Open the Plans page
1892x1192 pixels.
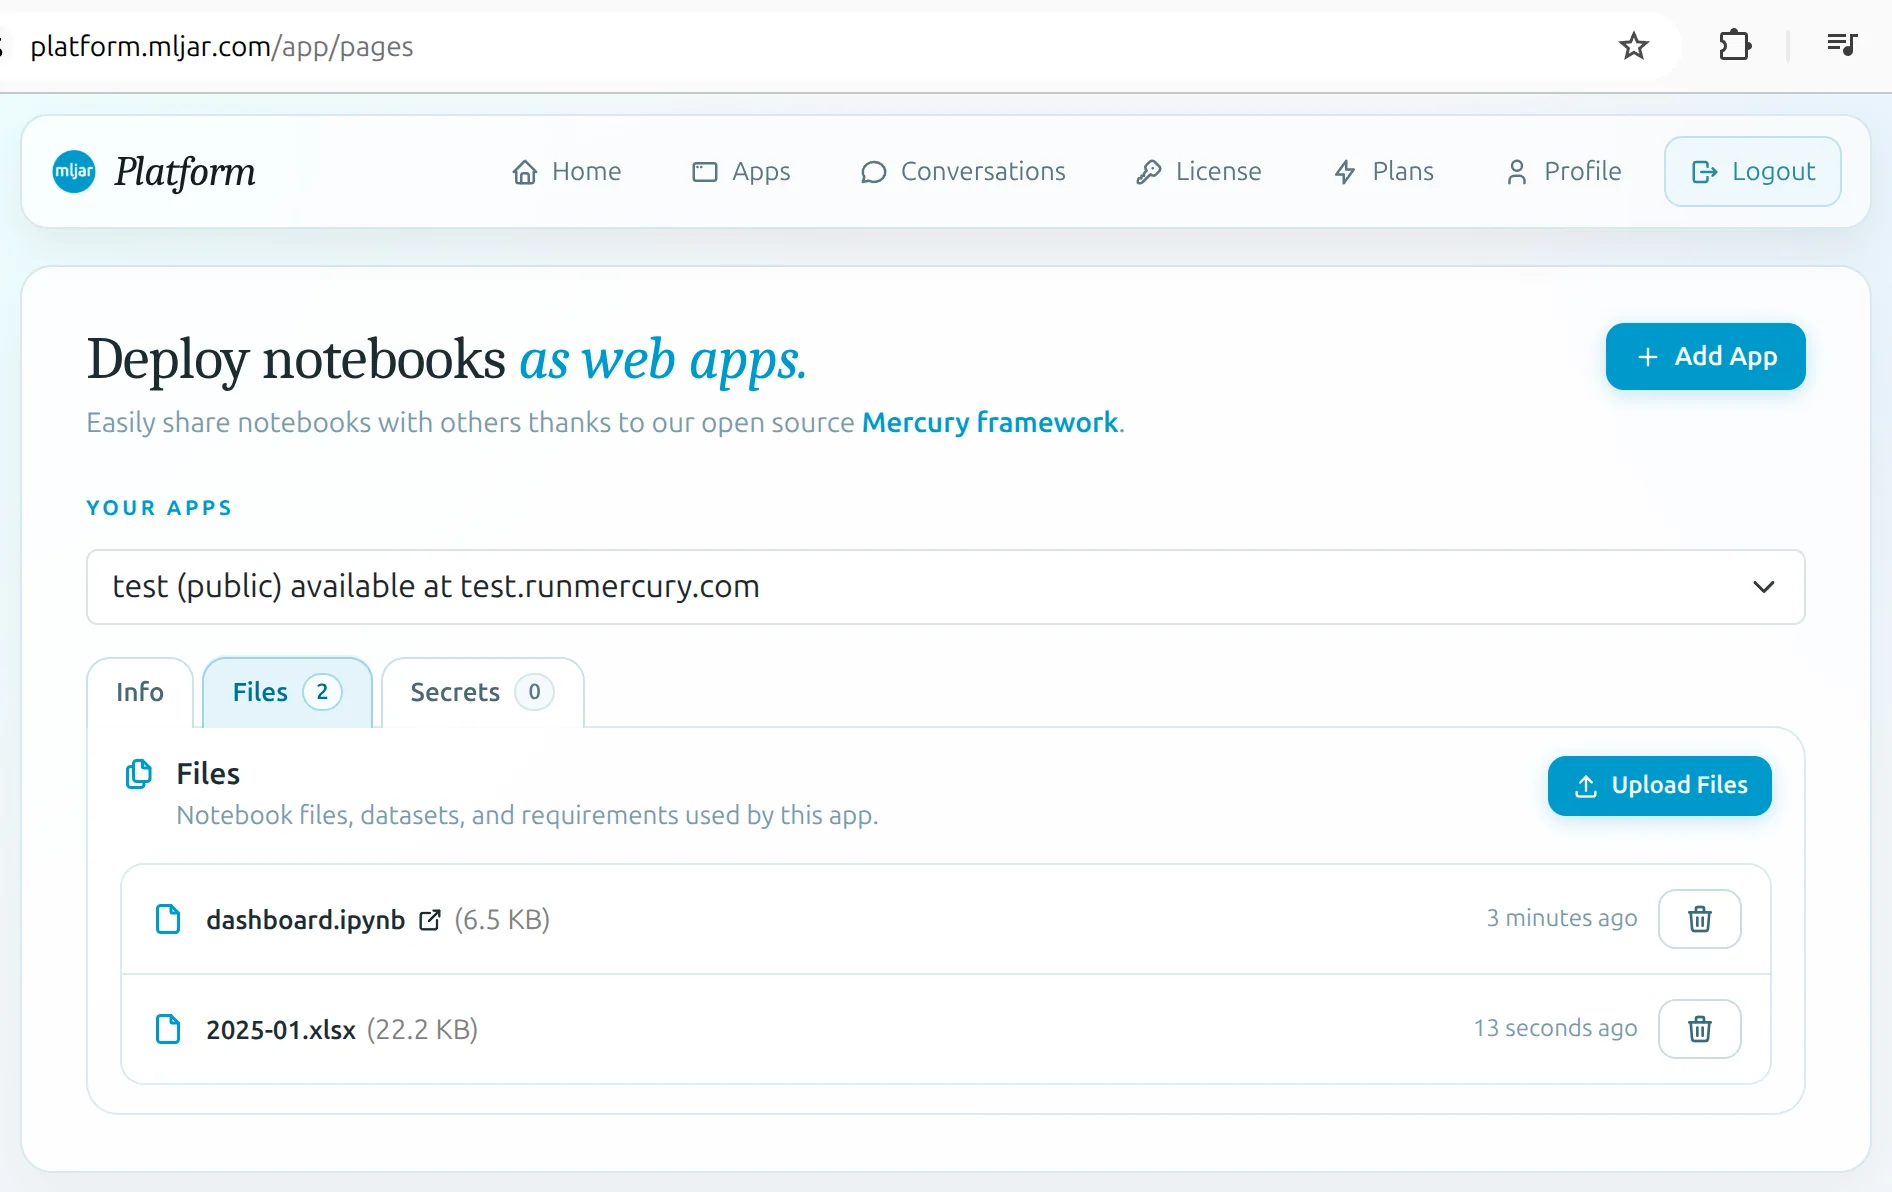[x=1384, y=172]
